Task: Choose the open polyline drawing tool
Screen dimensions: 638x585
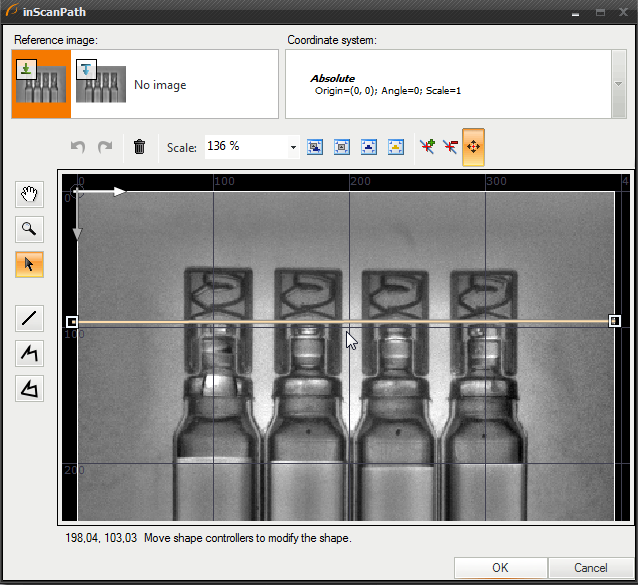Action: 29,353
